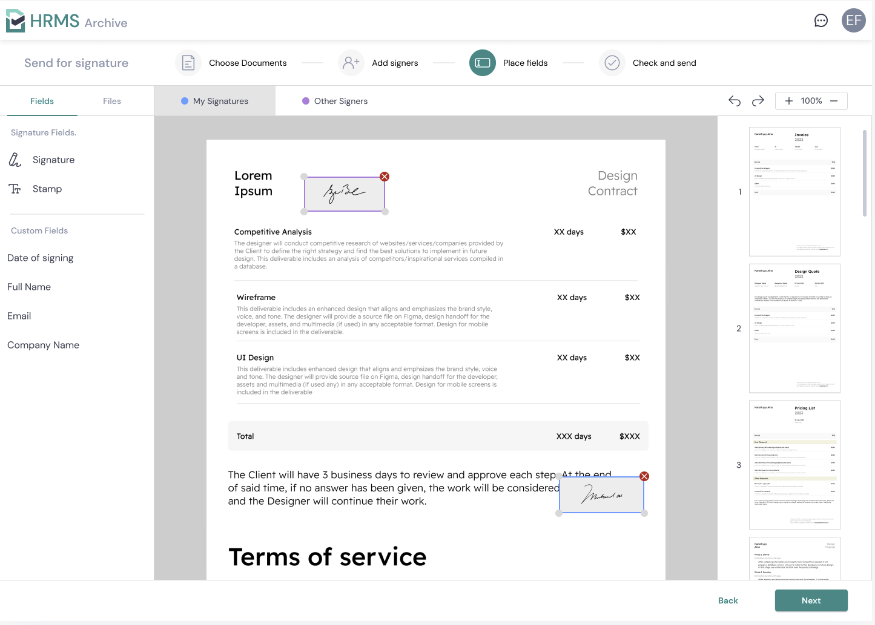
Task: Delete the lower signature field
Action: pos(644,476)
